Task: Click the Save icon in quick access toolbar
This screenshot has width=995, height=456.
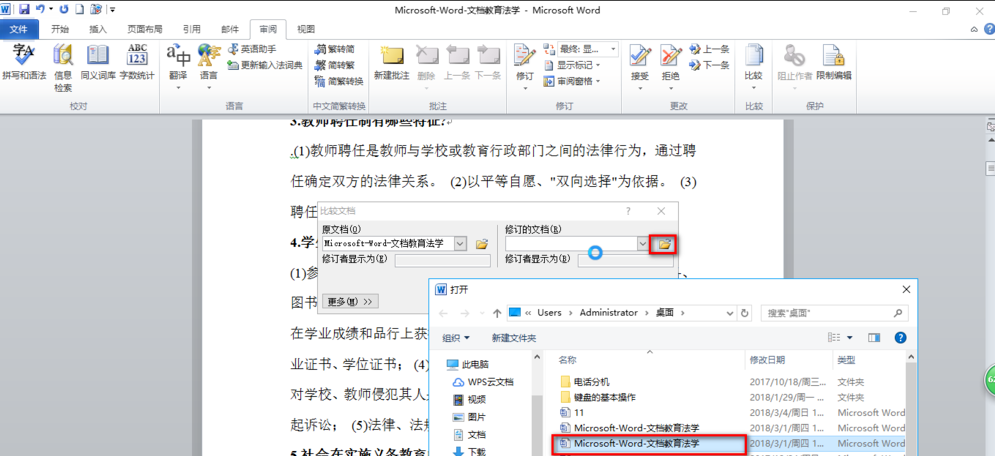Action: point(24,10)
